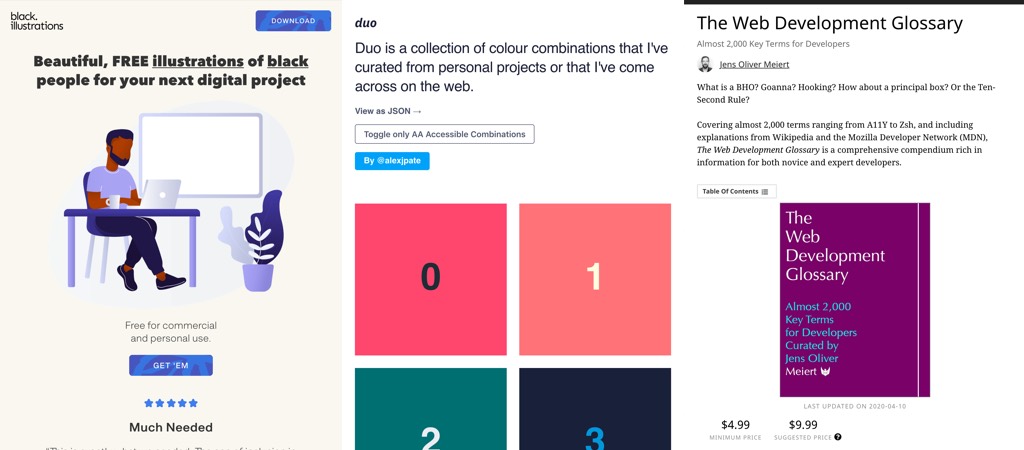This screenshot has height=450, width=1024.
Task: Click the crown logo on the book cover
Action: [825, 372]
